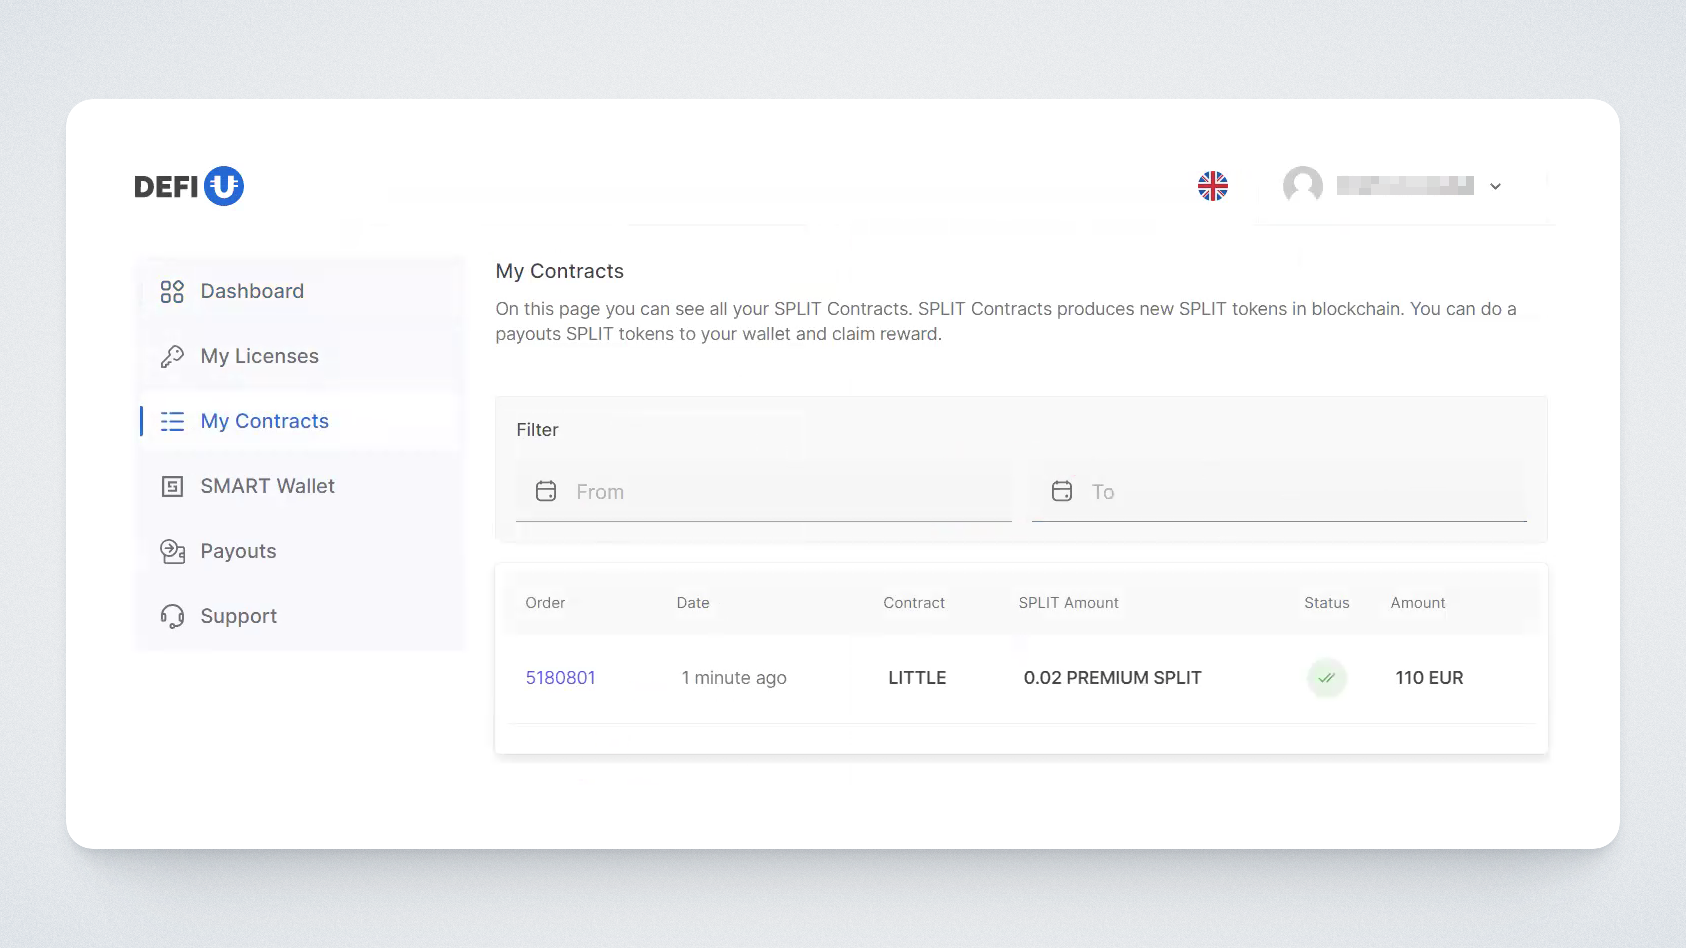Click the SPLIT Amount column header
The image size is (1686, 948).
pyautogui.click(x=1068, y=603)
